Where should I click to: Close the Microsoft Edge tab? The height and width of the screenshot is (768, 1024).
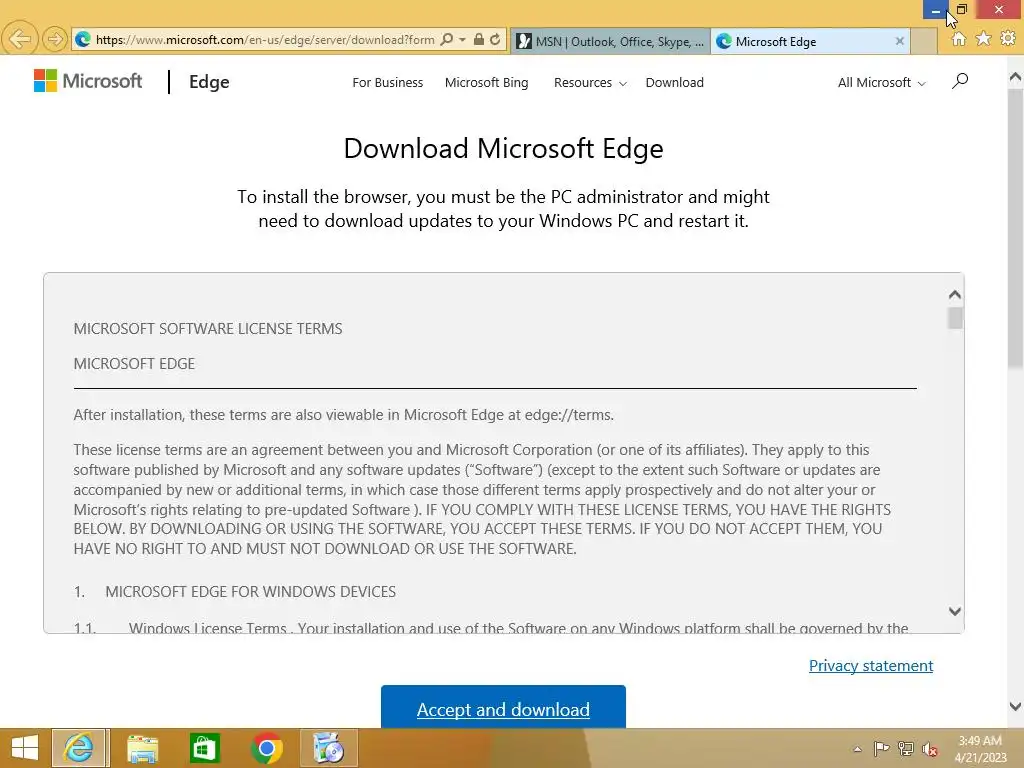[899, 40]
